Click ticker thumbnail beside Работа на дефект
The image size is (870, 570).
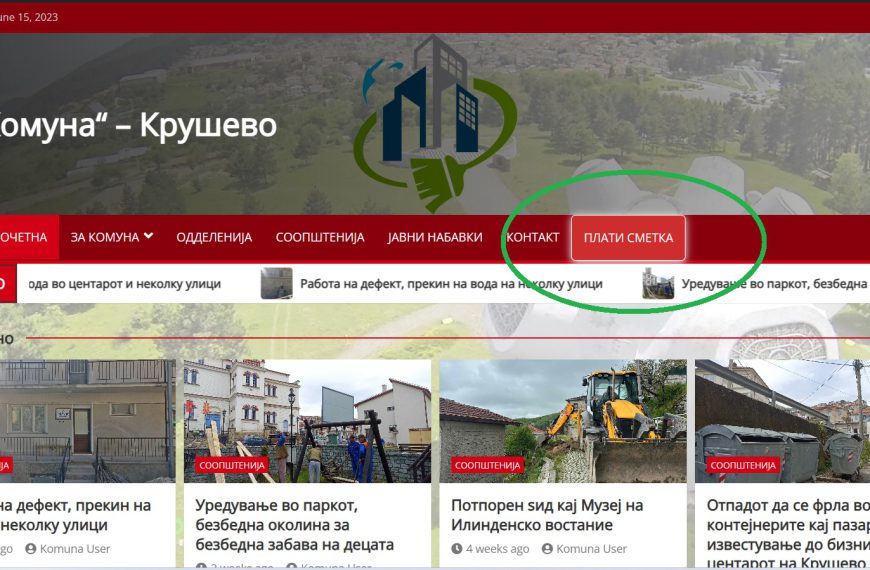click(277, 283)
